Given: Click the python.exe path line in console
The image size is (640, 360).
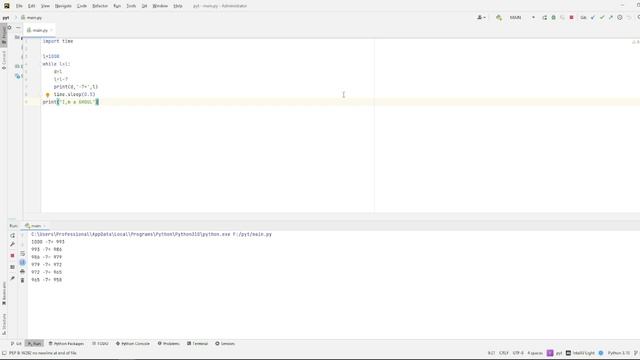Looking at the screenshot, I should (151, 234).
